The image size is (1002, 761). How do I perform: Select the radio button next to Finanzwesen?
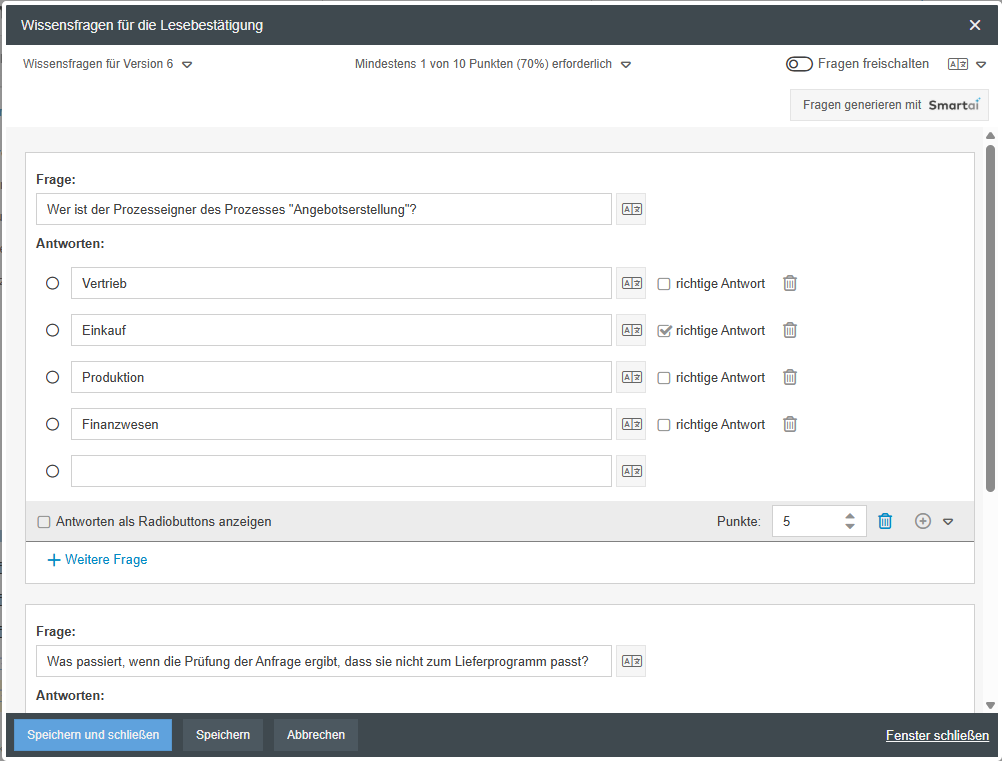pyautogui.click(x=52, y=424)
